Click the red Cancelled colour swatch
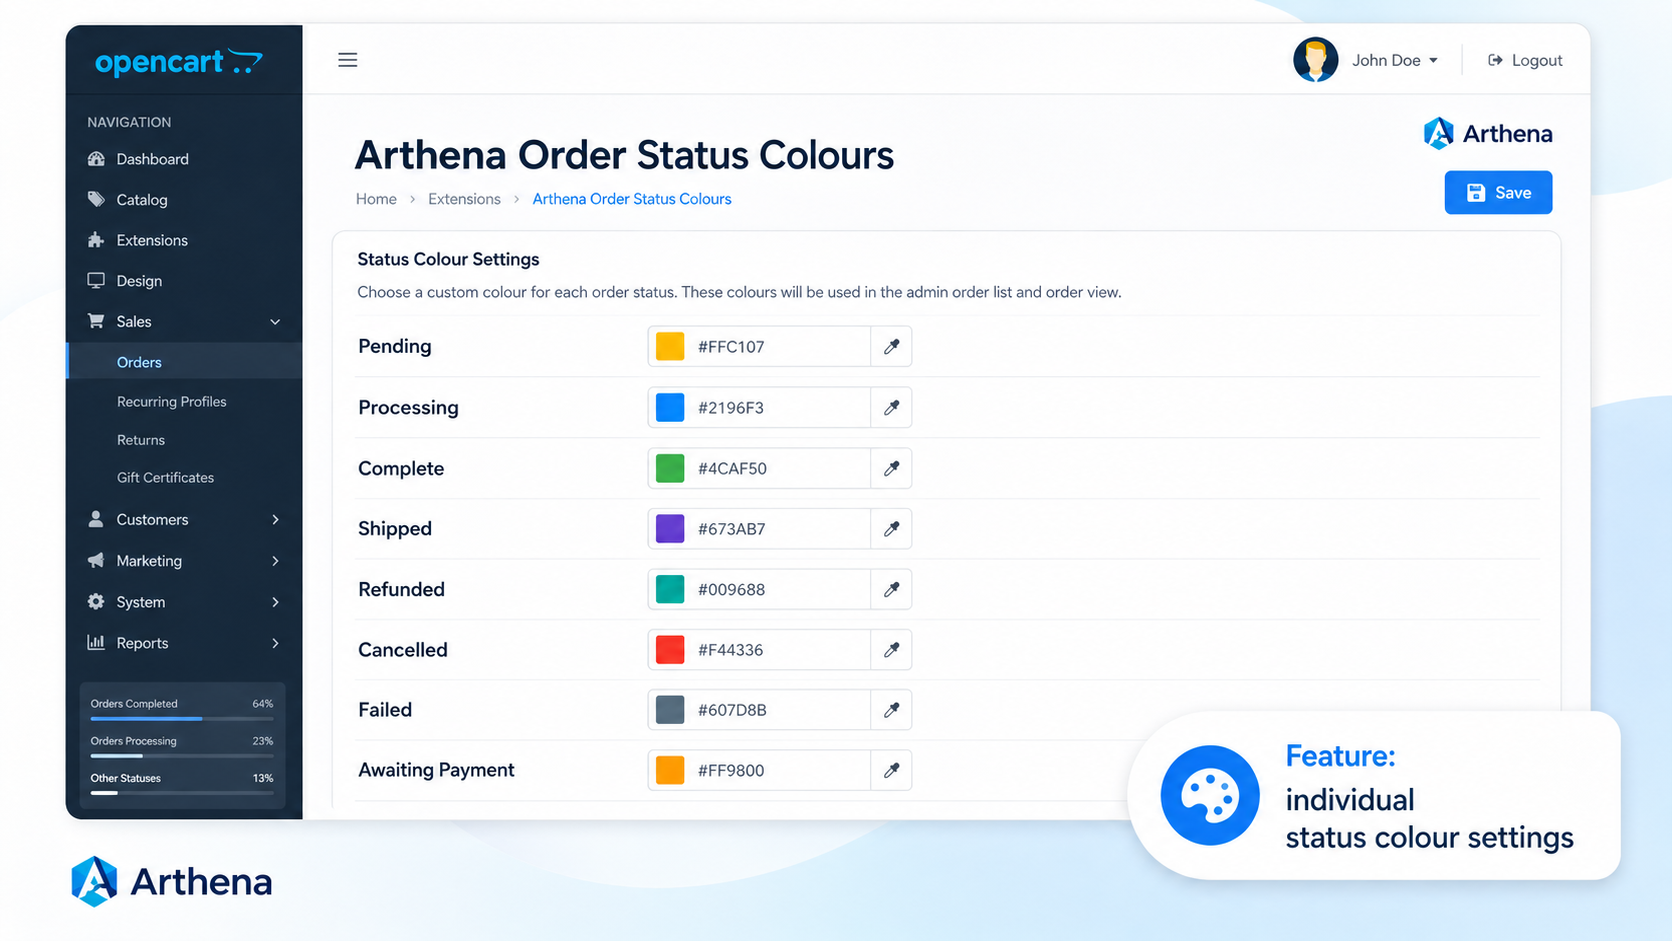The height and width of the screenshot is (941, 1672). [x=670, y=650]
